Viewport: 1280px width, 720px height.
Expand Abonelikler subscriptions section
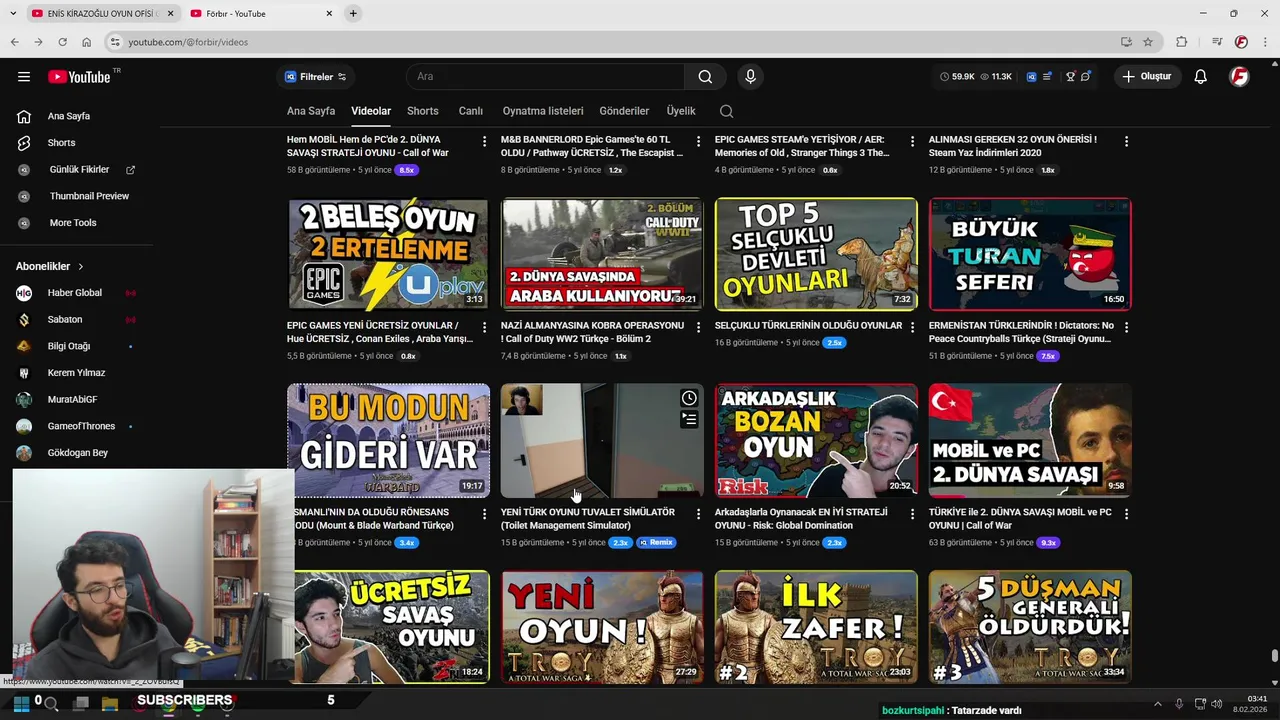(50, 266)
